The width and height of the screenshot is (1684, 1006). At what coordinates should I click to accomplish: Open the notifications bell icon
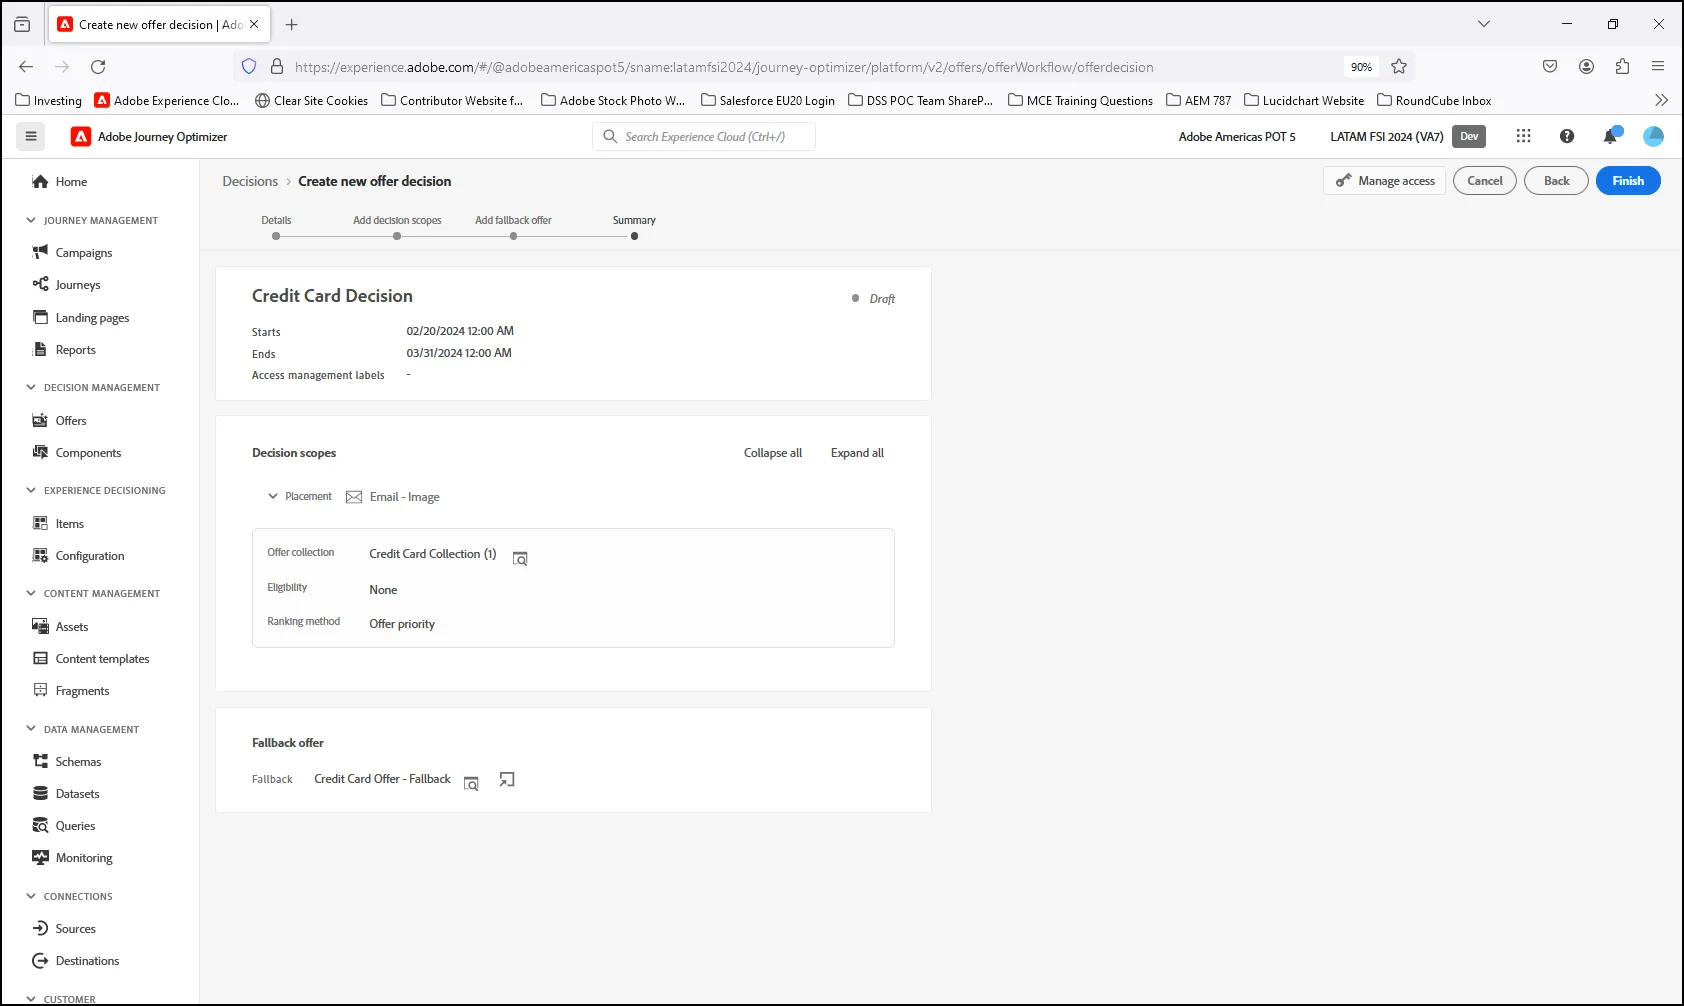coord(1610,136)
